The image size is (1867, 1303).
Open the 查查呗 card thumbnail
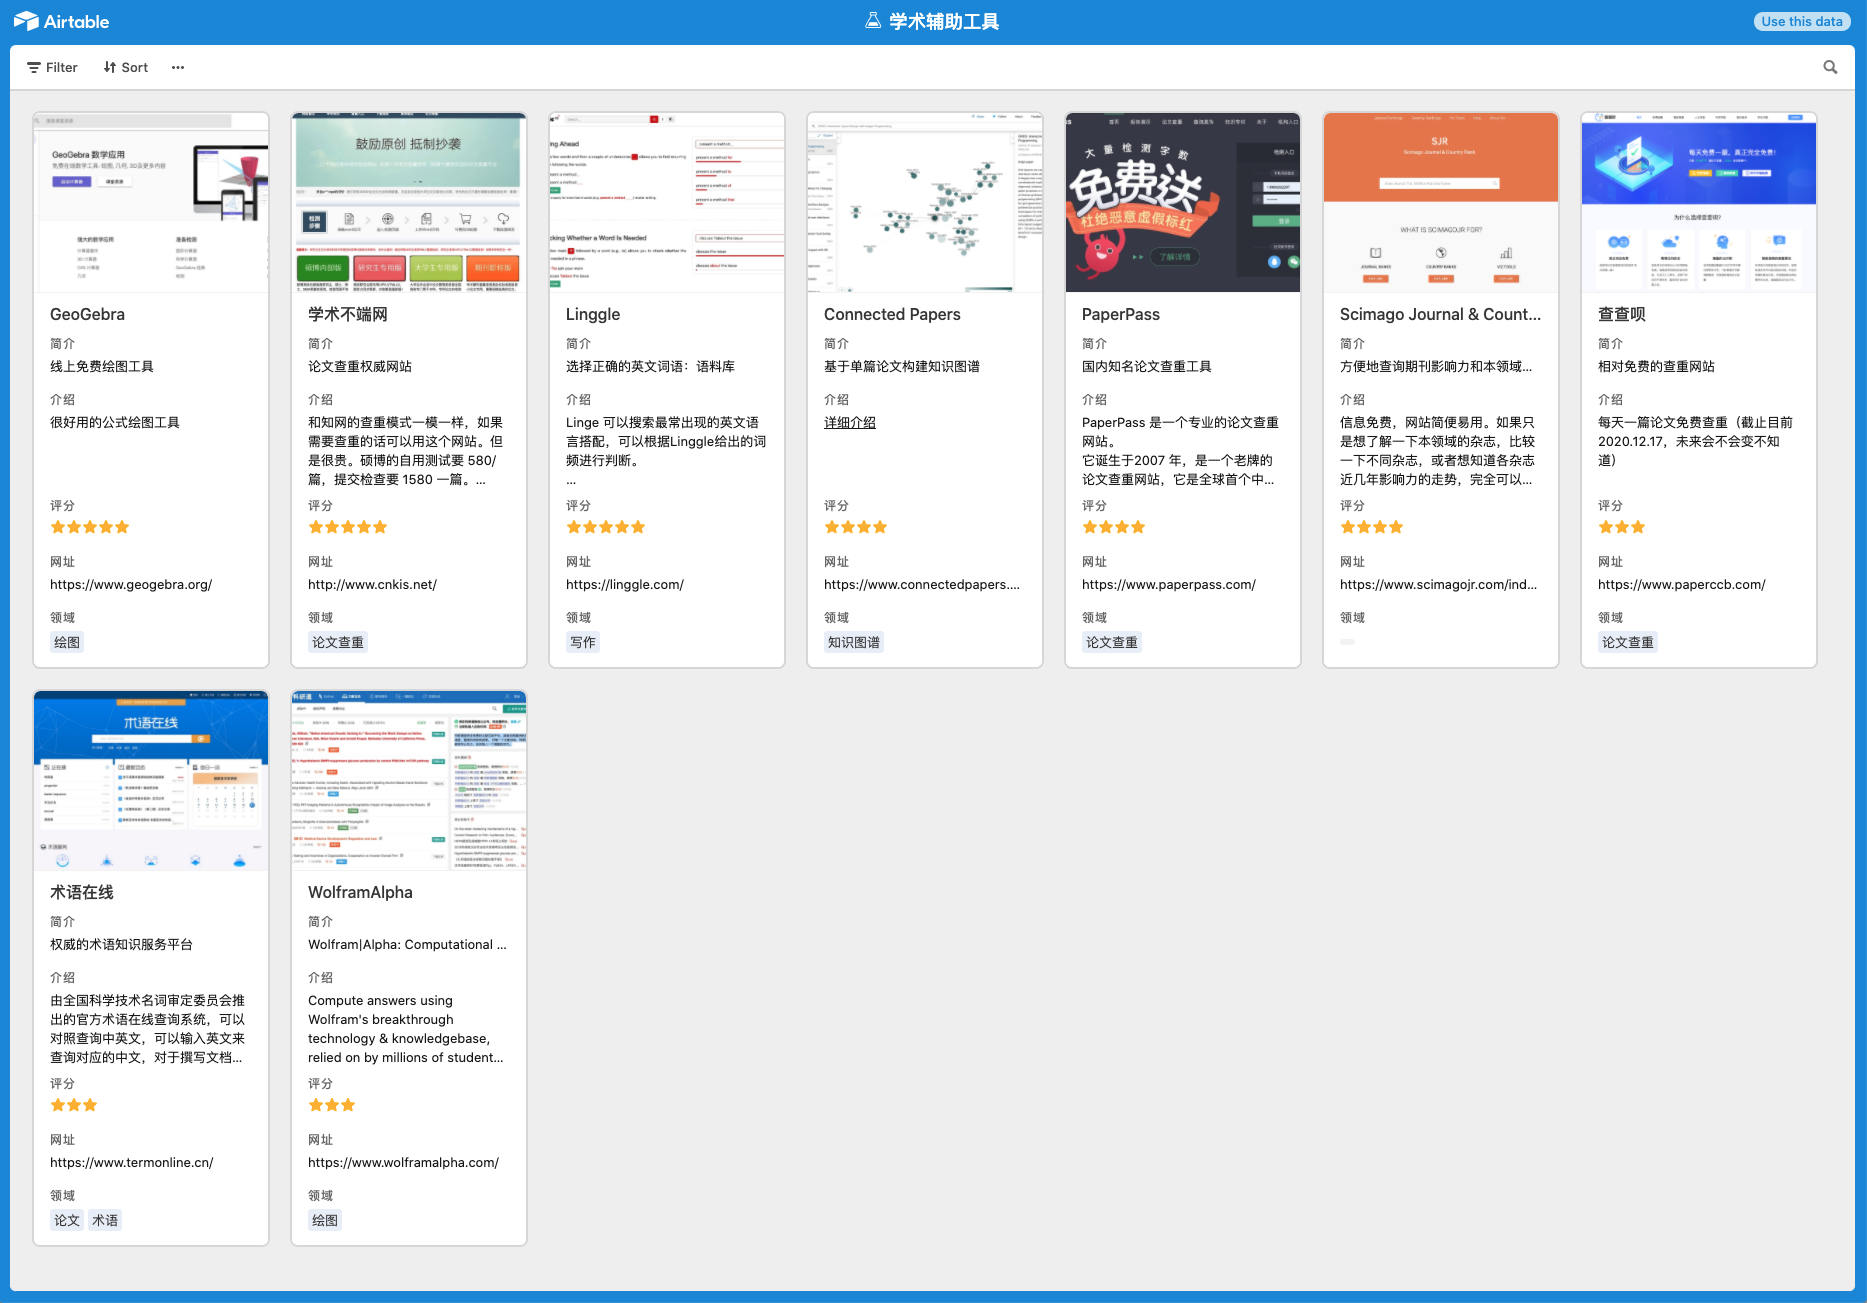point(1699,202)
